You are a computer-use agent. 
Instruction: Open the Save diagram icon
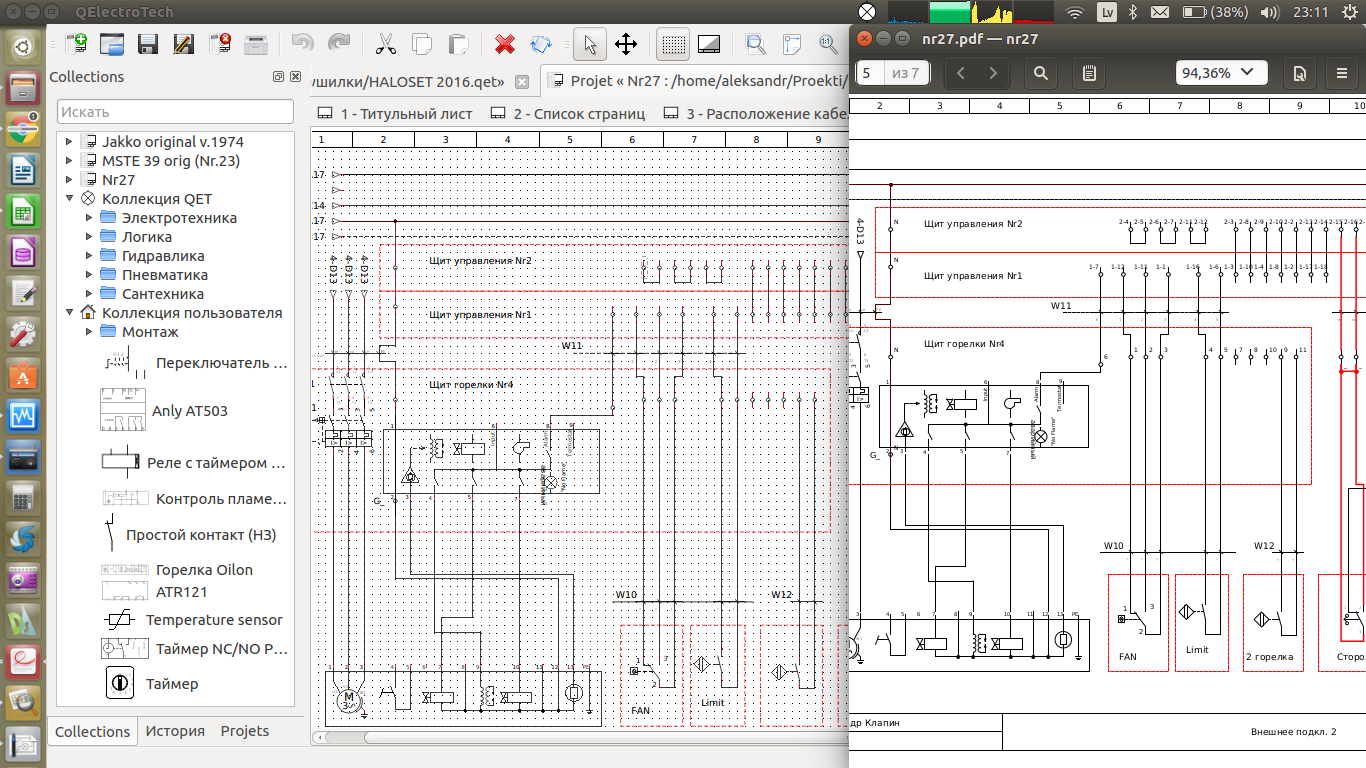148,44
